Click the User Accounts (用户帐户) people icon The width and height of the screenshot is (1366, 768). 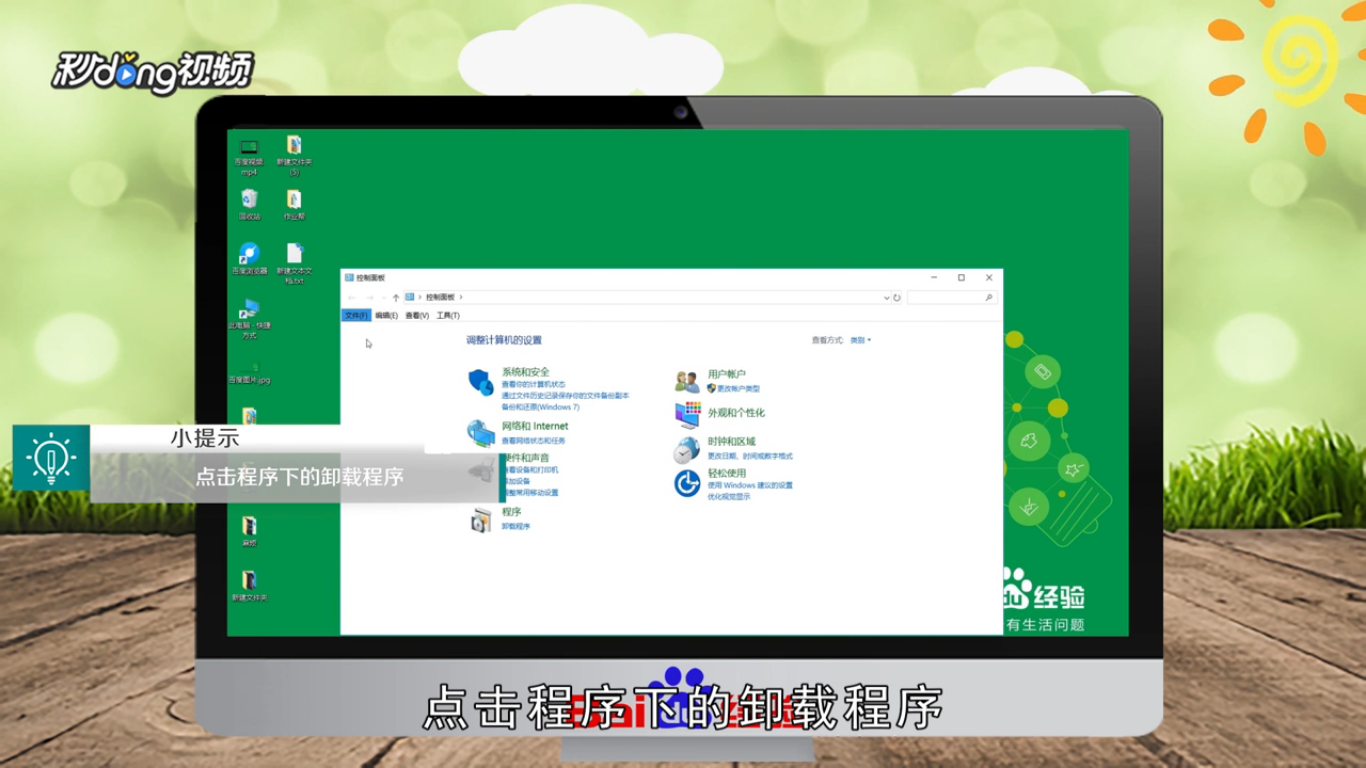click(x=687, y=381)
